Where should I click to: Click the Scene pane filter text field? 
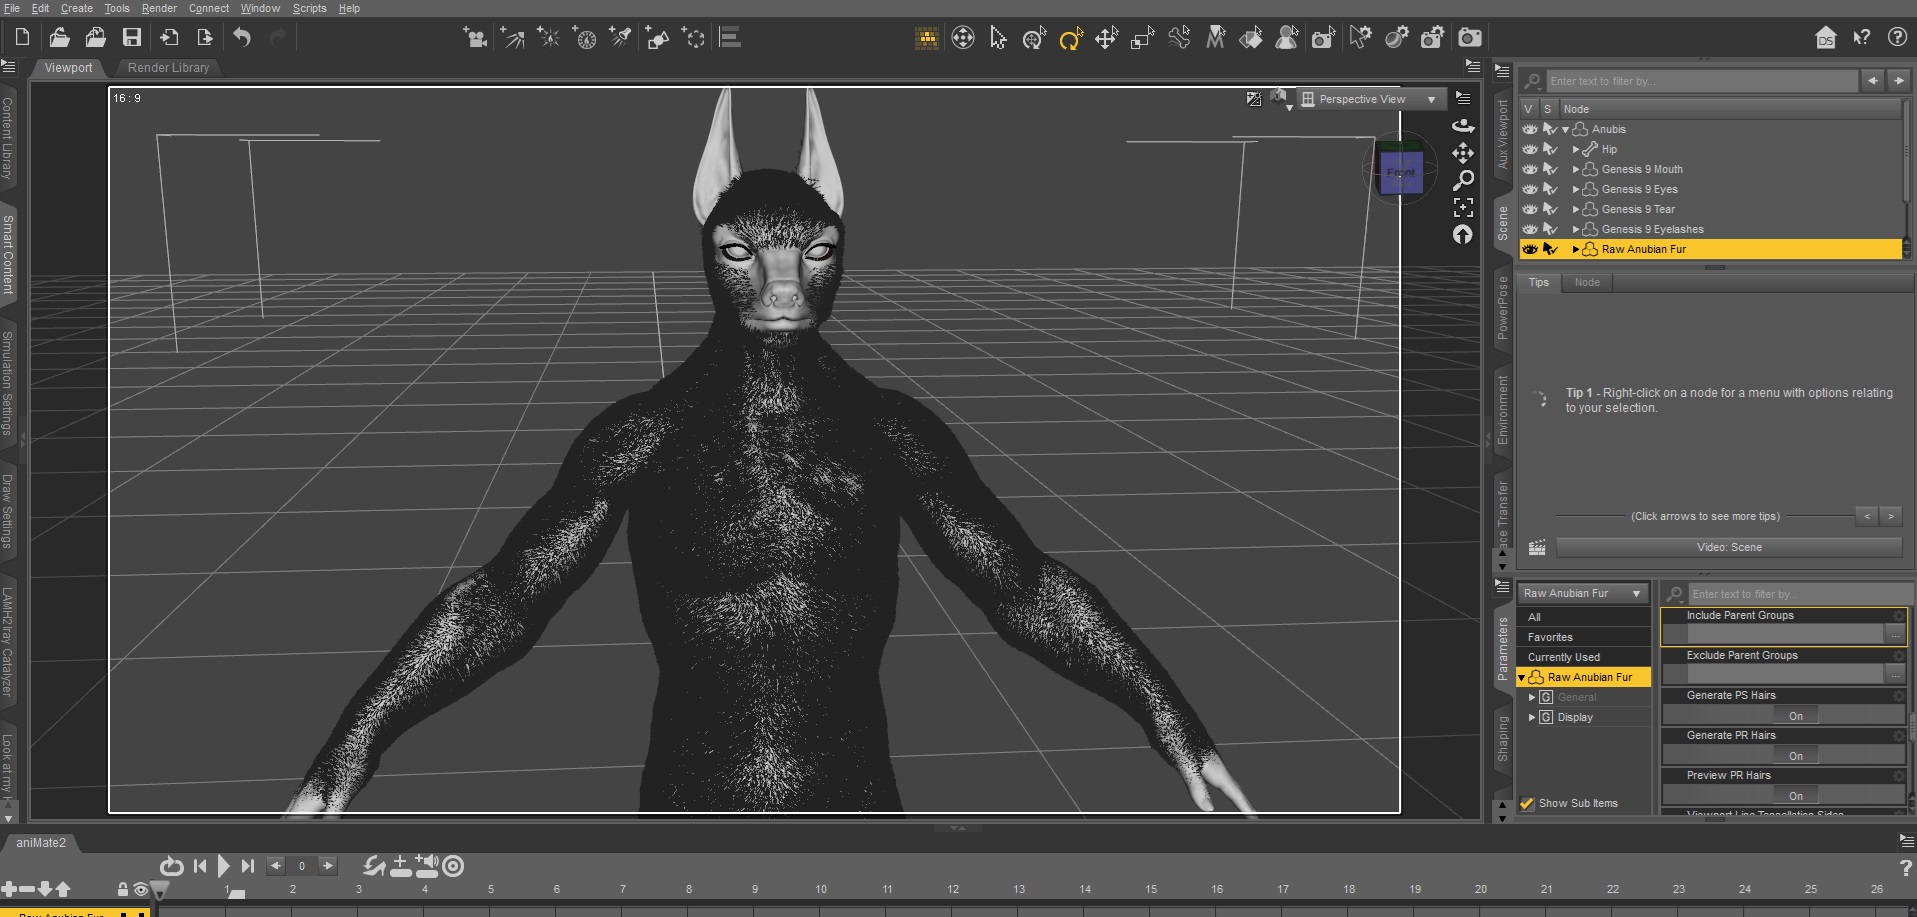[1700, 81]
